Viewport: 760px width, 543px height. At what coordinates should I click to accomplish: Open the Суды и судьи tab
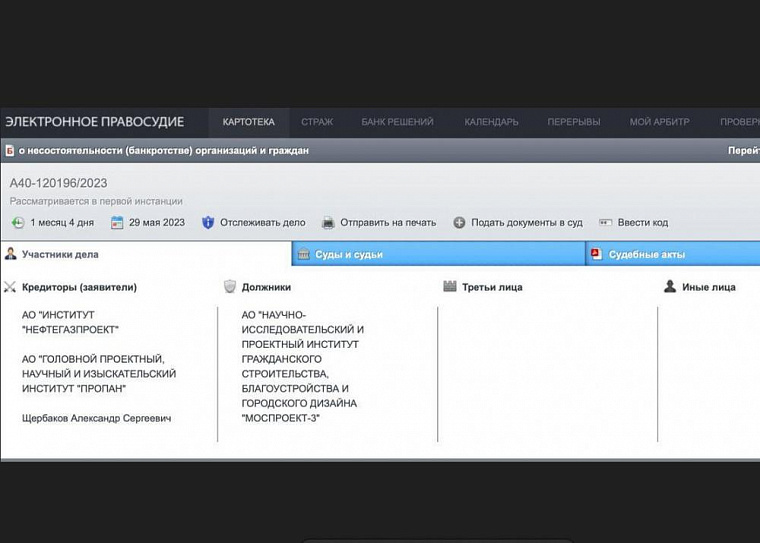coord(438,254)
